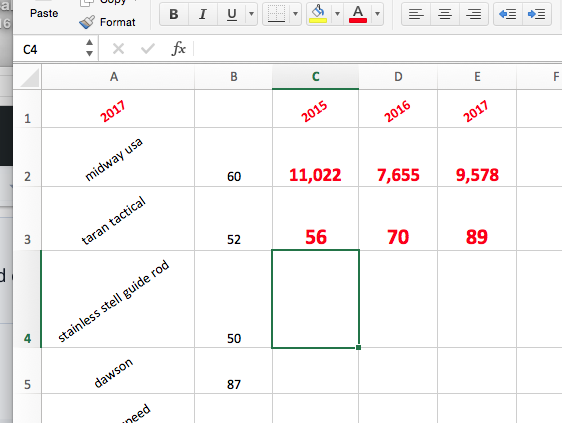Open borders dropdown arrow
Viewport: 562px width, 423px height.
point(295,14)
